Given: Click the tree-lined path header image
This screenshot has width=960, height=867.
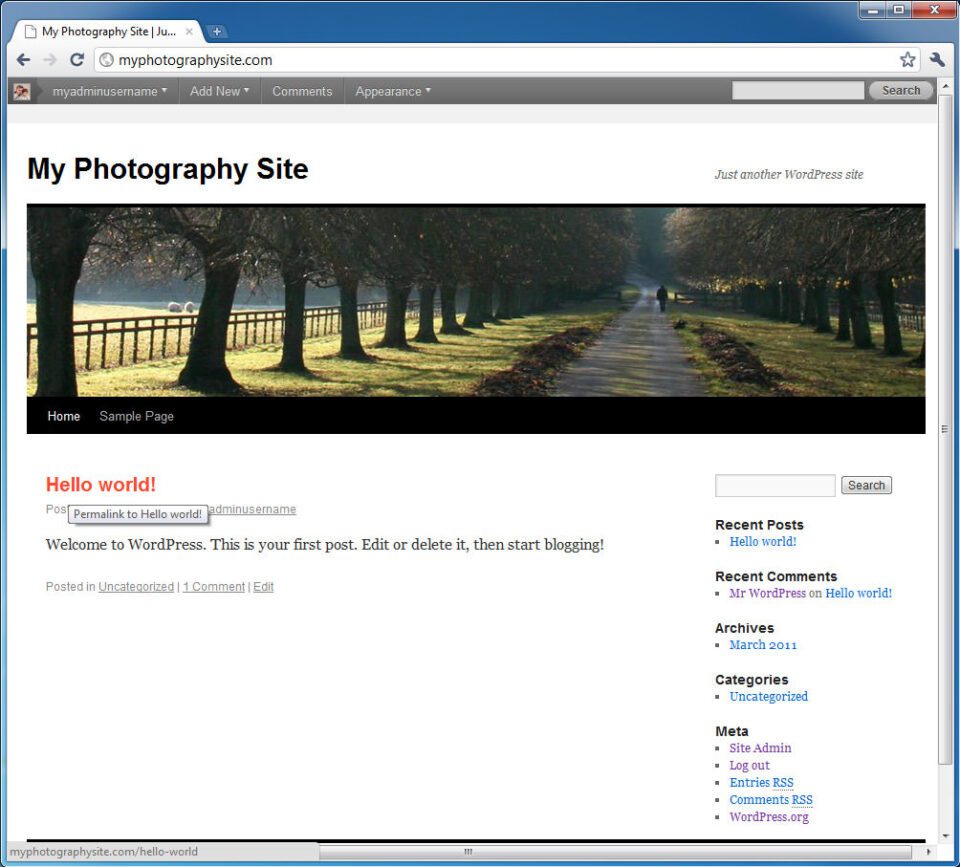Looking at the screenshot, I should [x=476, y=301].
